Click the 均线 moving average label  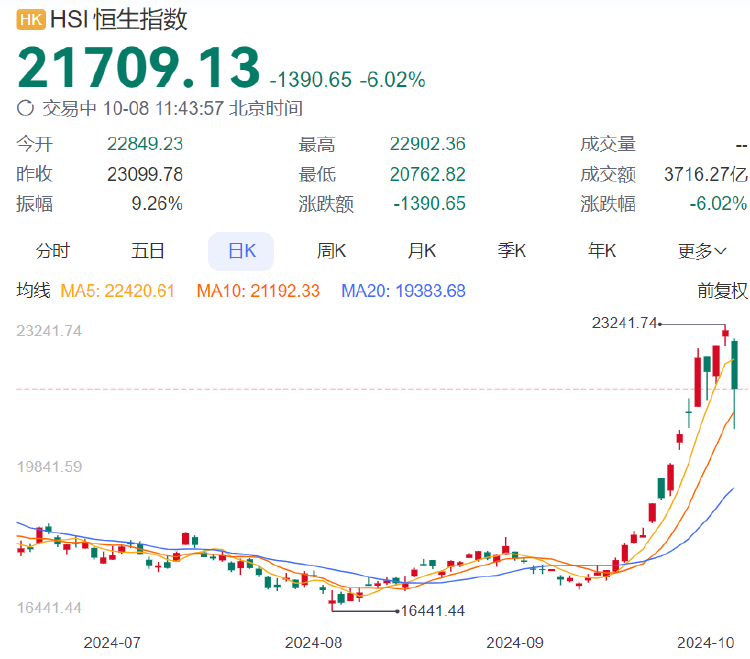coord(33,291)
